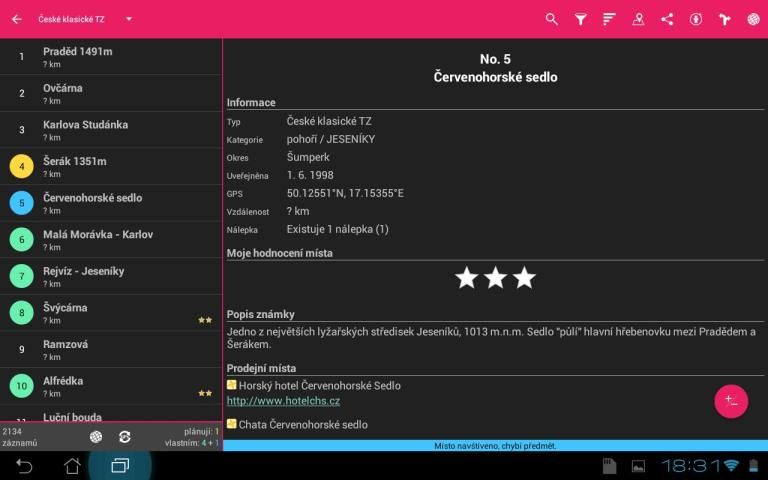
Task: Tap the circled person icon in toolbar
Action: 696,19
